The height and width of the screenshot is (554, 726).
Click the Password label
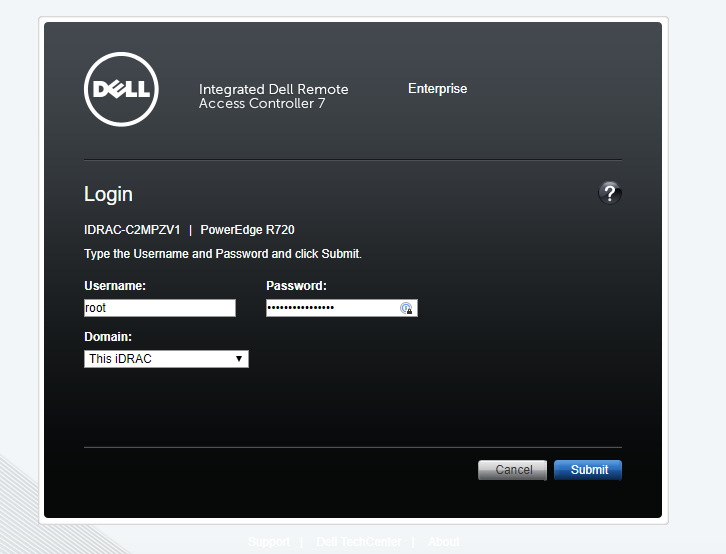coord(296,286)
